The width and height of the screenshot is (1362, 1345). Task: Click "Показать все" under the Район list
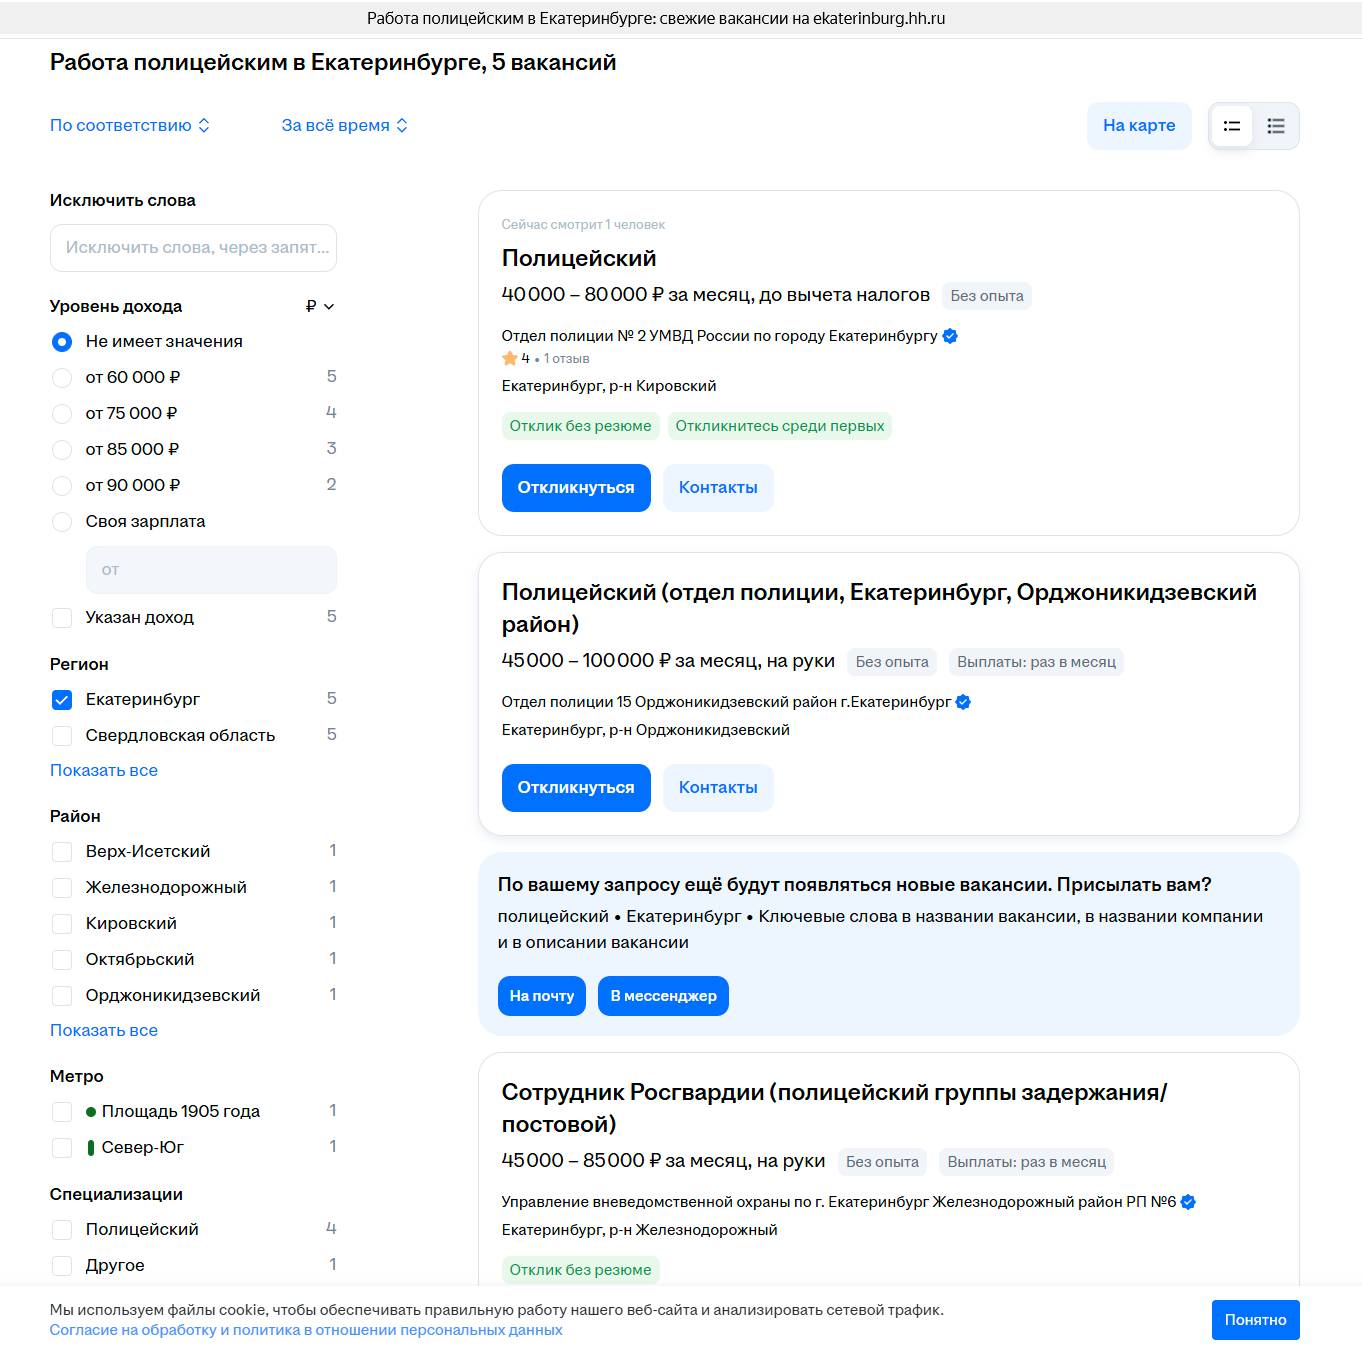pyautogui.click(x=104, y=1031)
